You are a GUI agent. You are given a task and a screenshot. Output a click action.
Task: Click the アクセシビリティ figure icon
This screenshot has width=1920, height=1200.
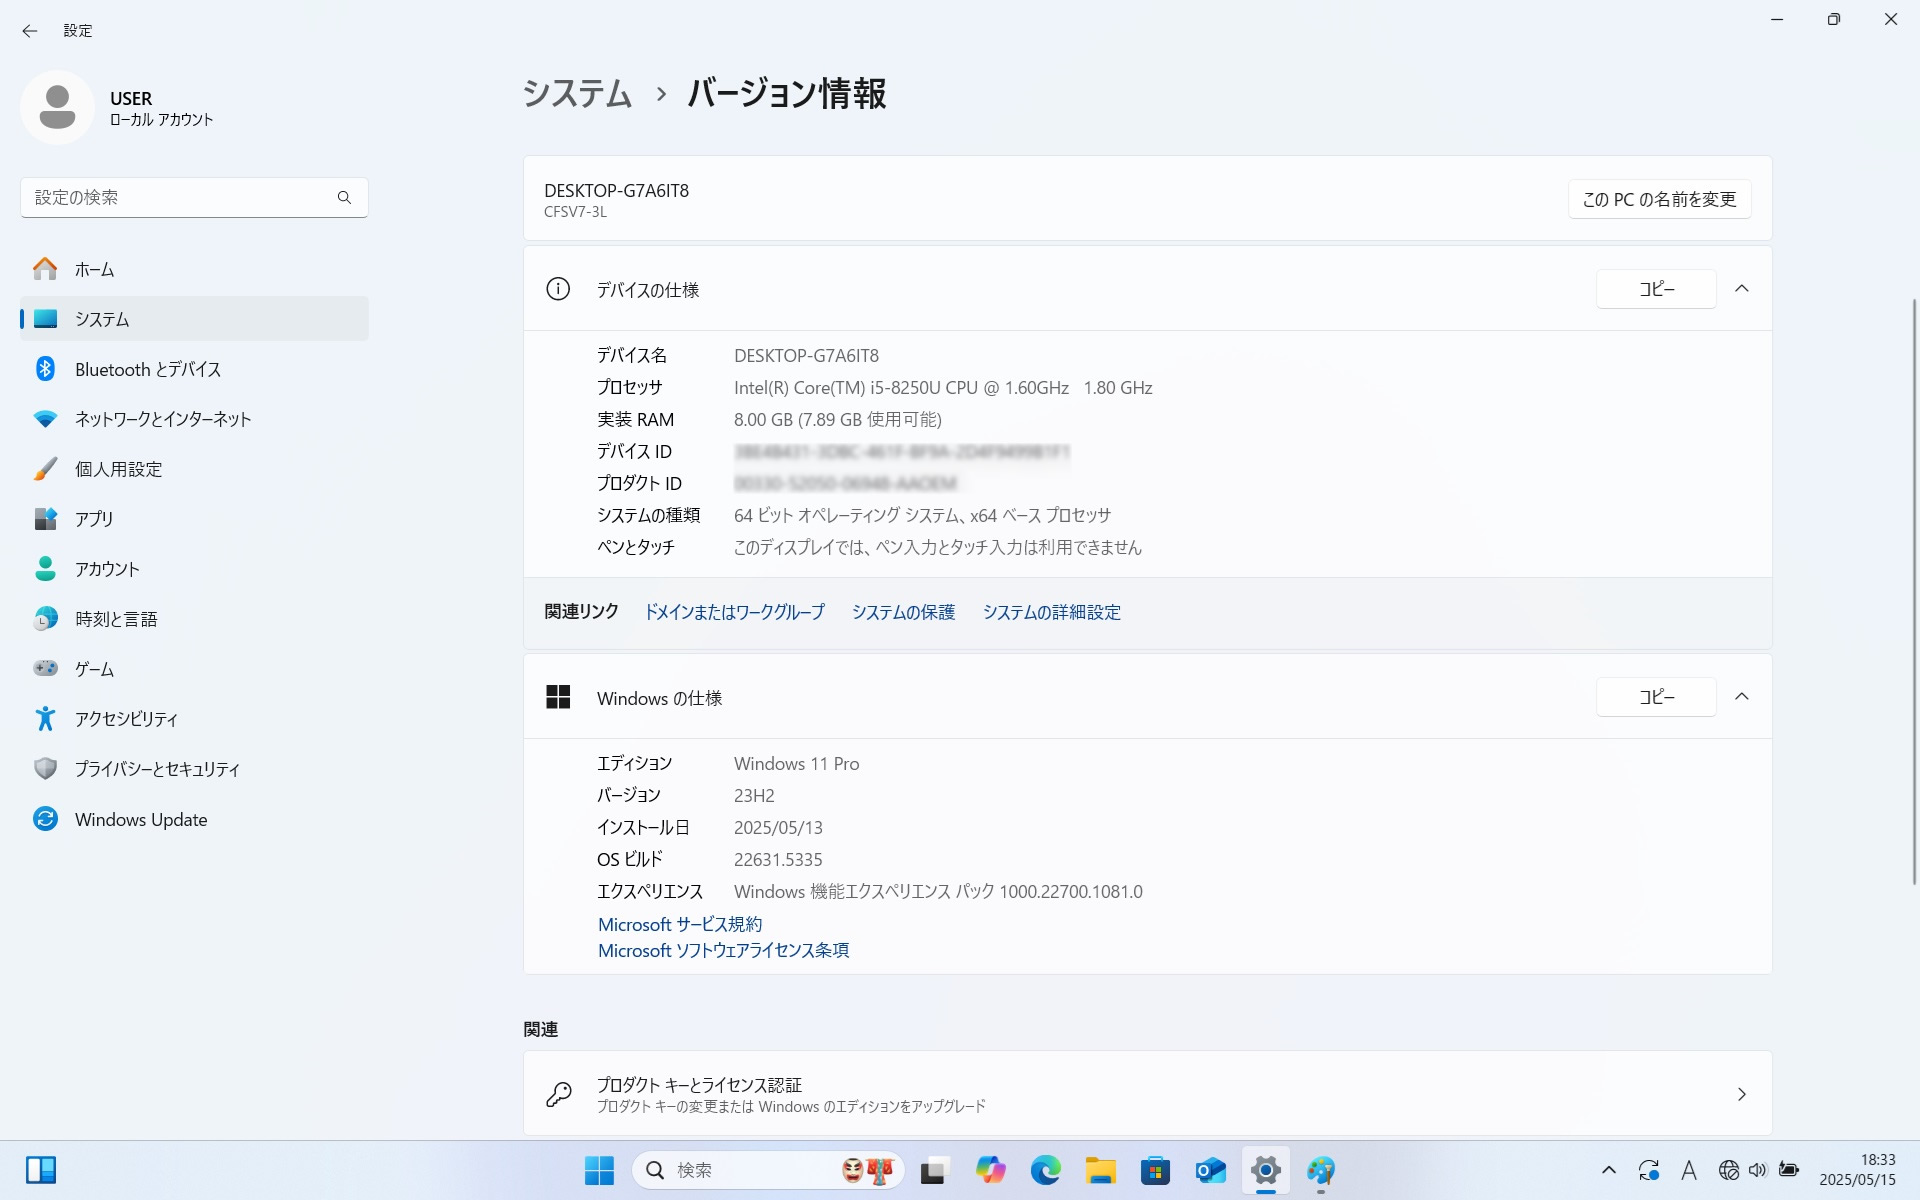tap(45, 718)
